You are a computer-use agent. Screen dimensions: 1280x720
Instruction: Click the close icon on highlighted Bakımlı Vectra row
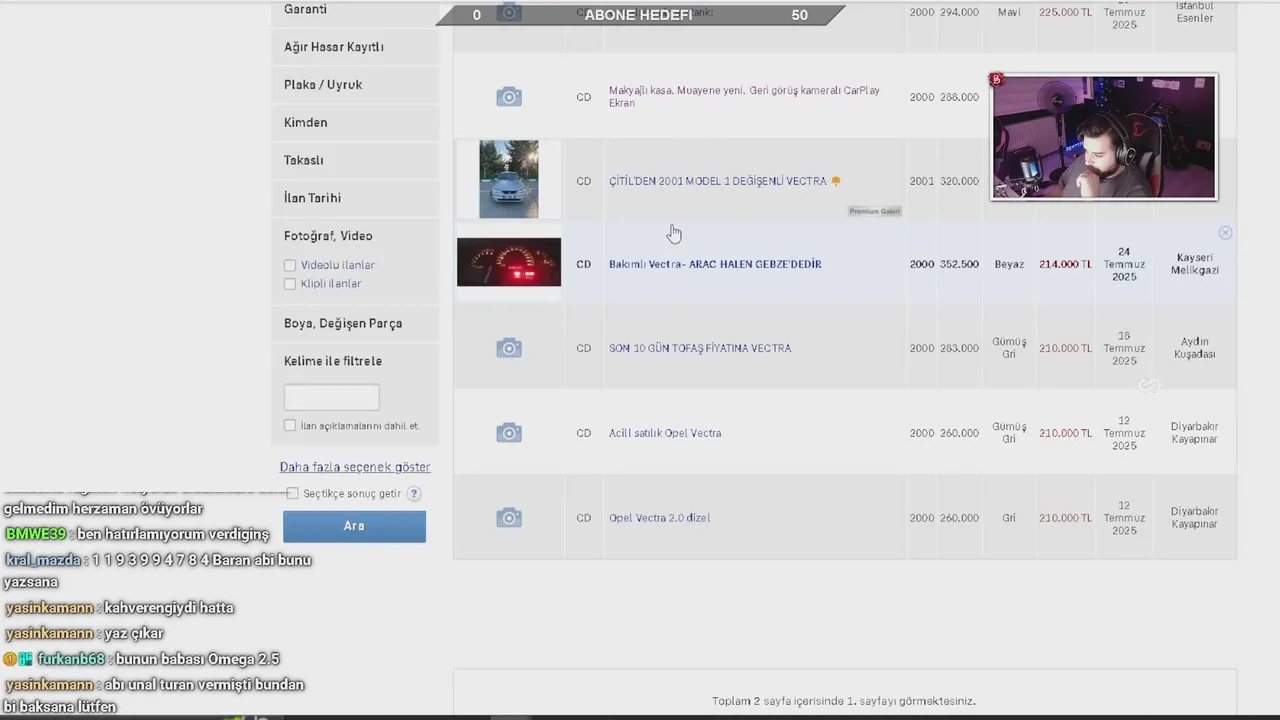(x=1225, y=233)
